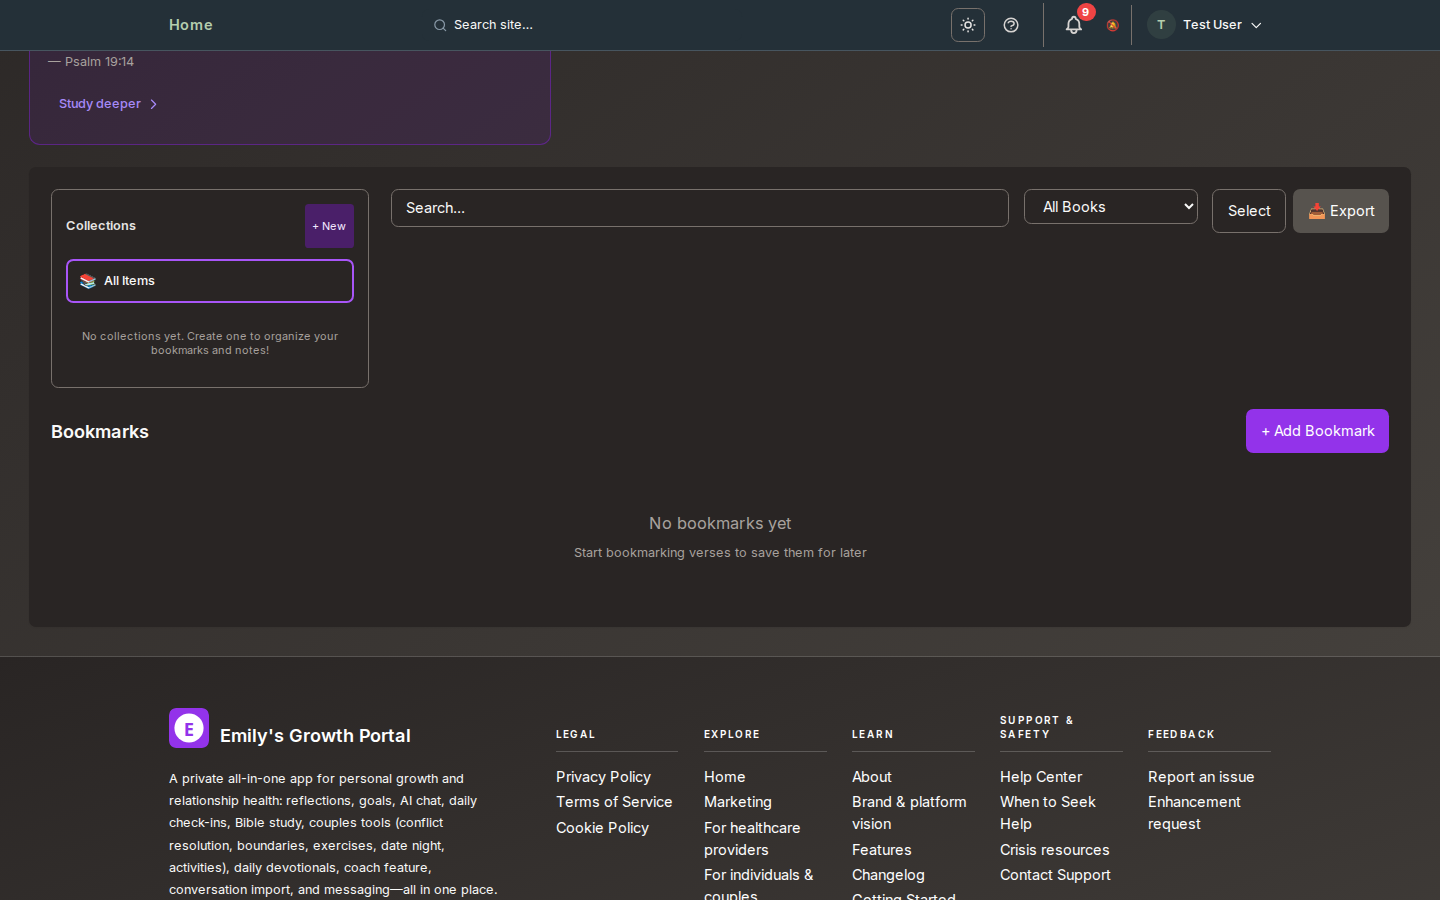
Task: Select the All Items collection
Action: coord(210,281)
